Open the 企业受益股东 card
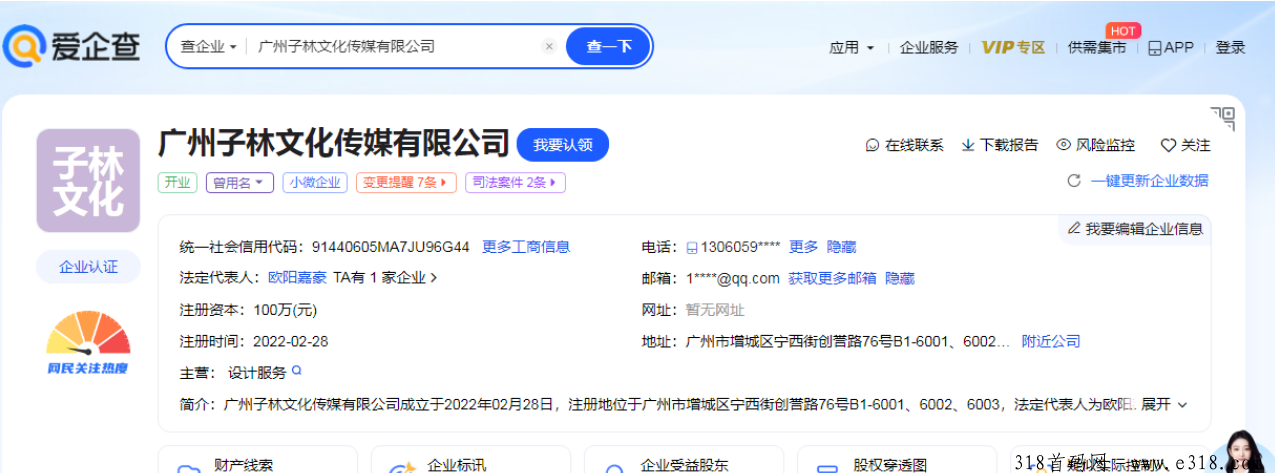This screenshot has width=1275, height=473. [x=684, y=461]
